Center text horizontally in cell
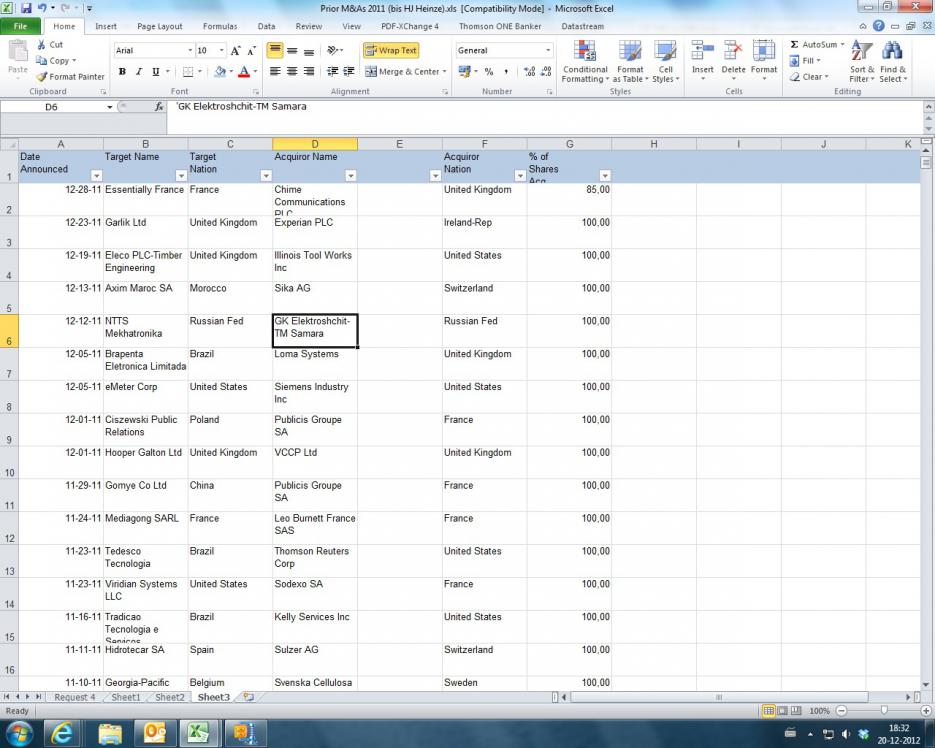 point(292,72)
